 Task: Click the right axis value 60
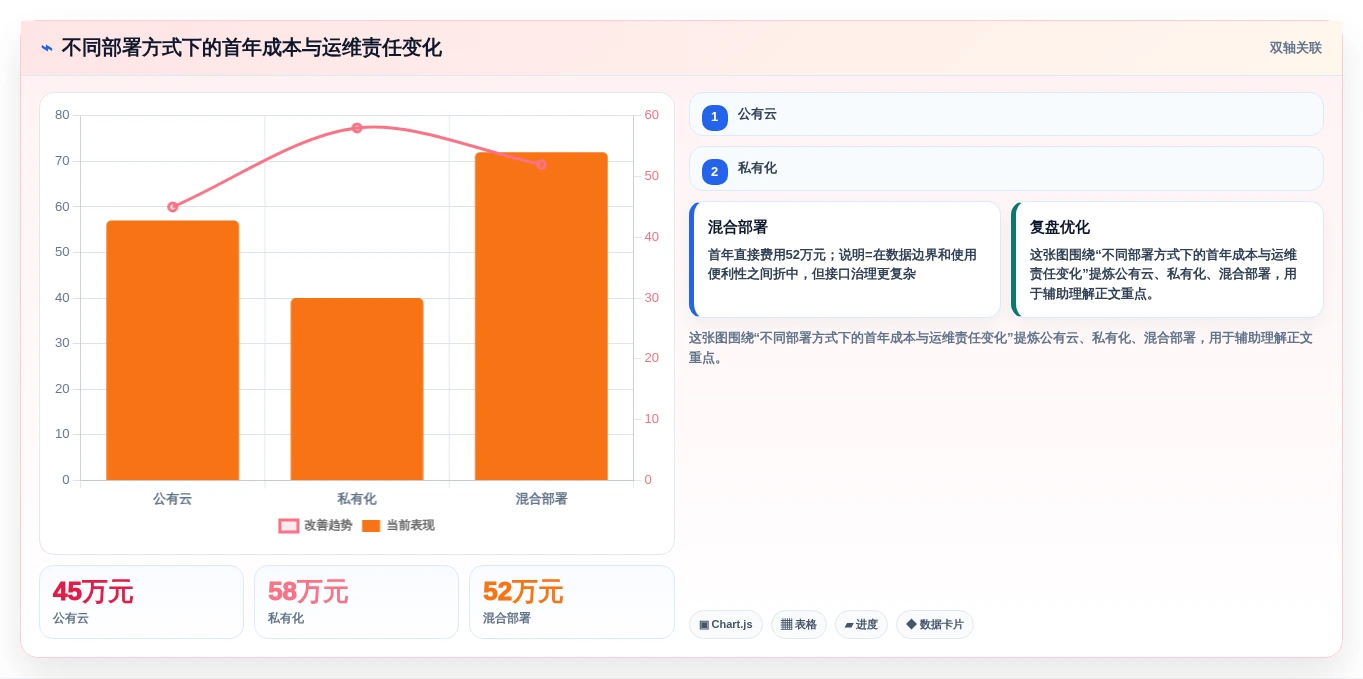pos(651,115)
